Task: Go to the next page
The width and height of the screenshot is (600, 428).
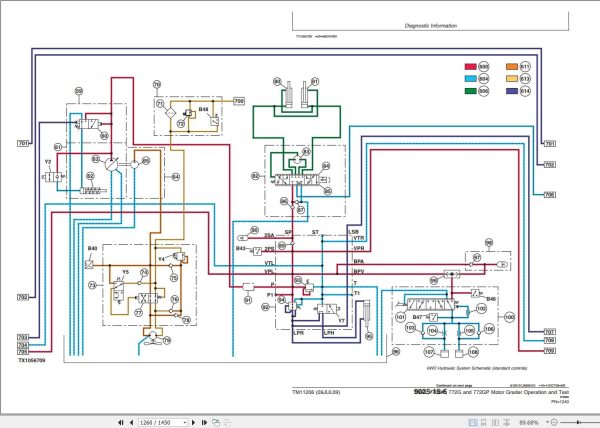Action: click(x=193, y=422)
